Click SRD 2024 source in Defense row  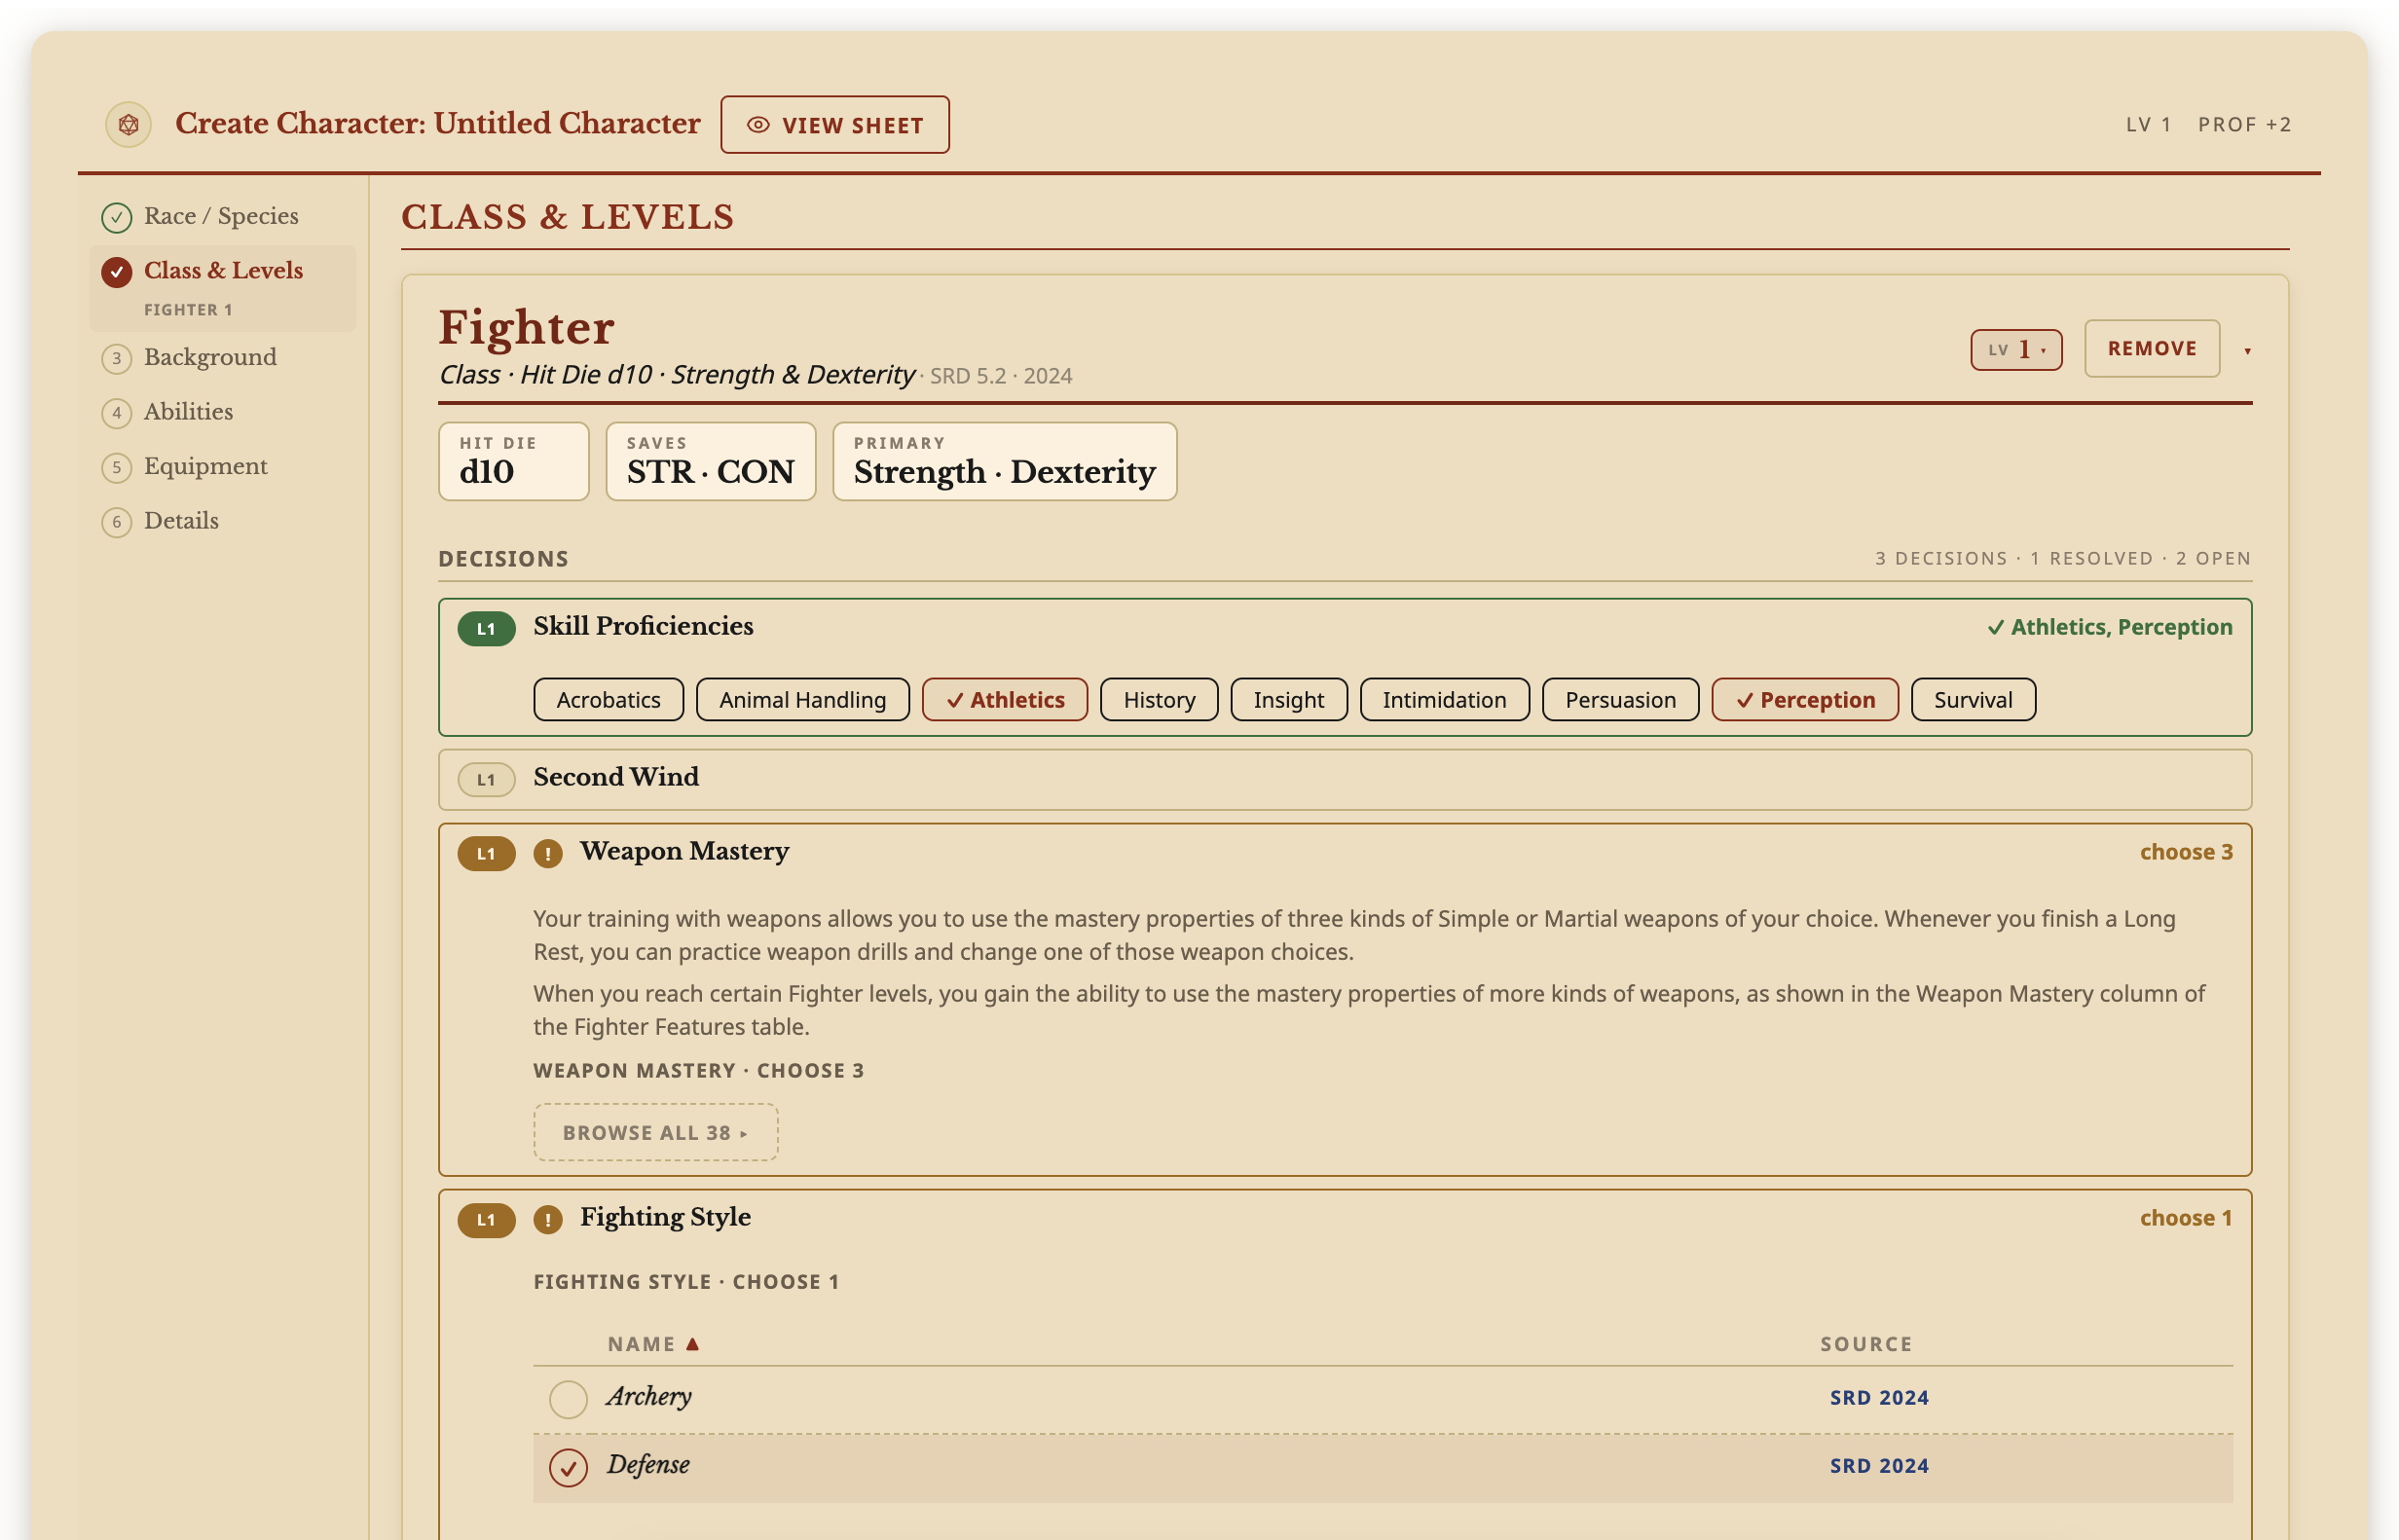tap(1879, 1466)
